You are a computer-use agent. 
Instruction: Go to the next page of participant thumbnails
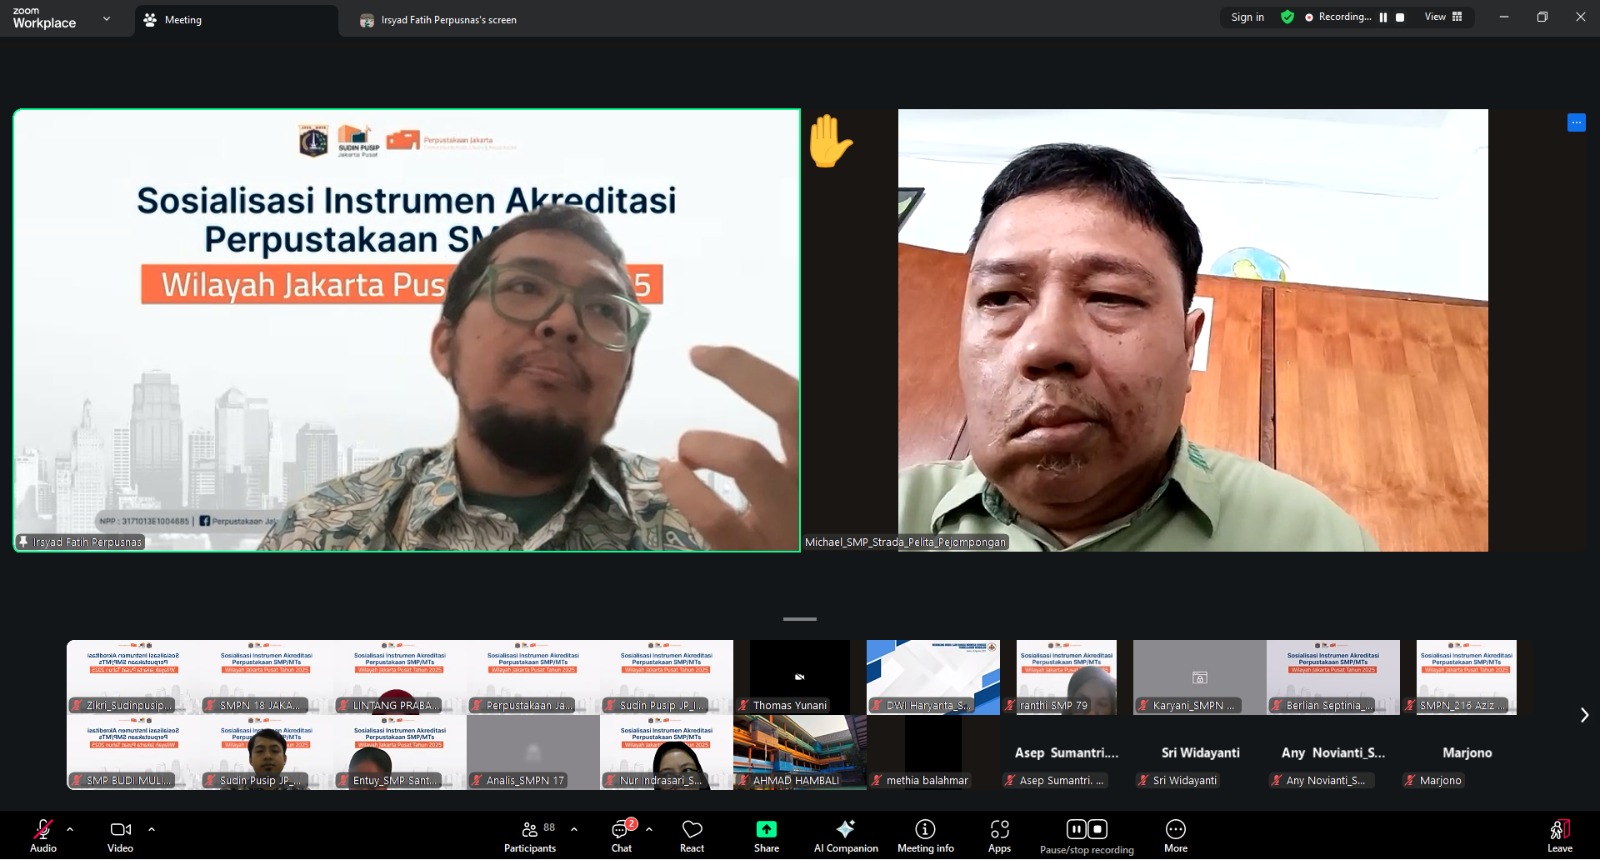pos(1584,715)
